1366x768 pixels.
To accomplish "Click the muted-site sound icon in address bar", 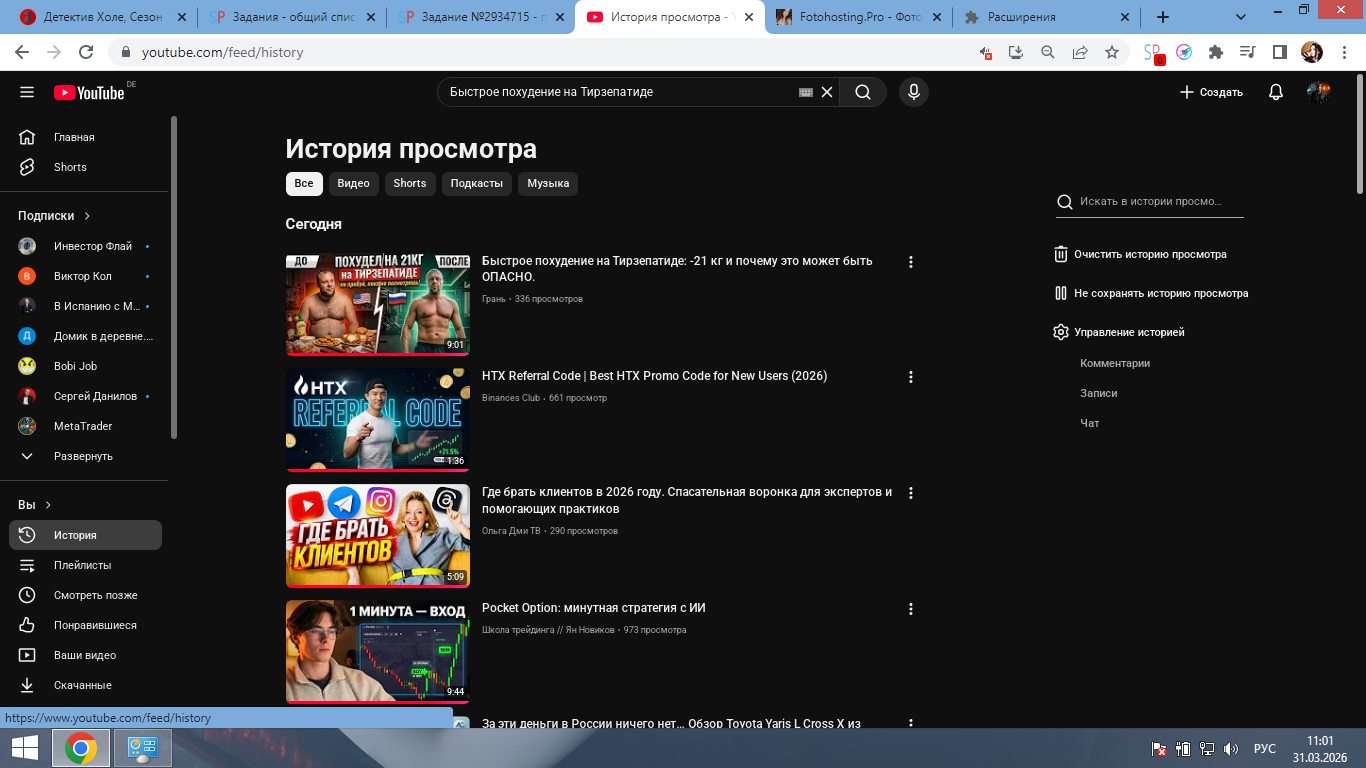I will (986, 52).
